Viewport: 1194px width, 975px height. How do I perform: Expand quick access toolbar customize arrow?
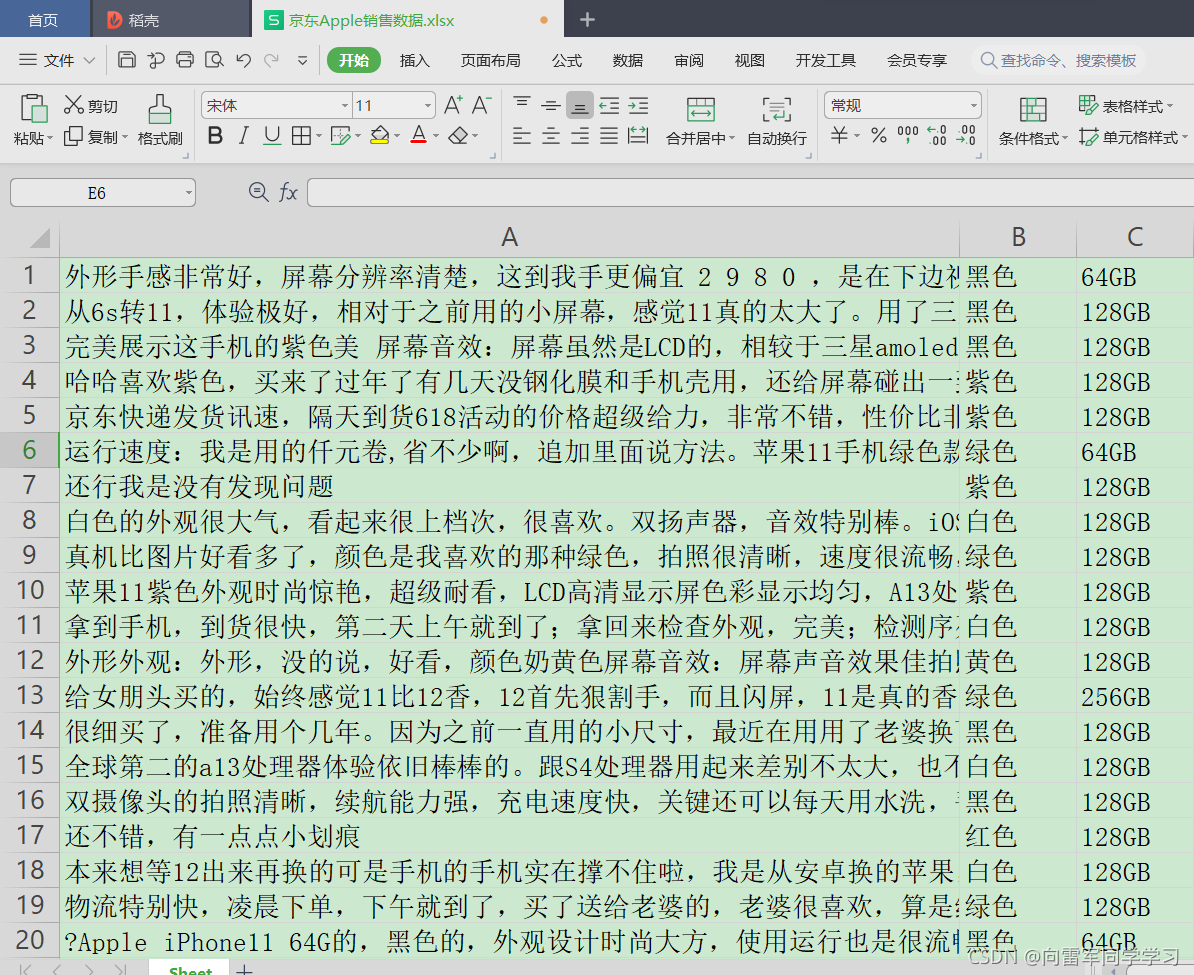(302, 60)
